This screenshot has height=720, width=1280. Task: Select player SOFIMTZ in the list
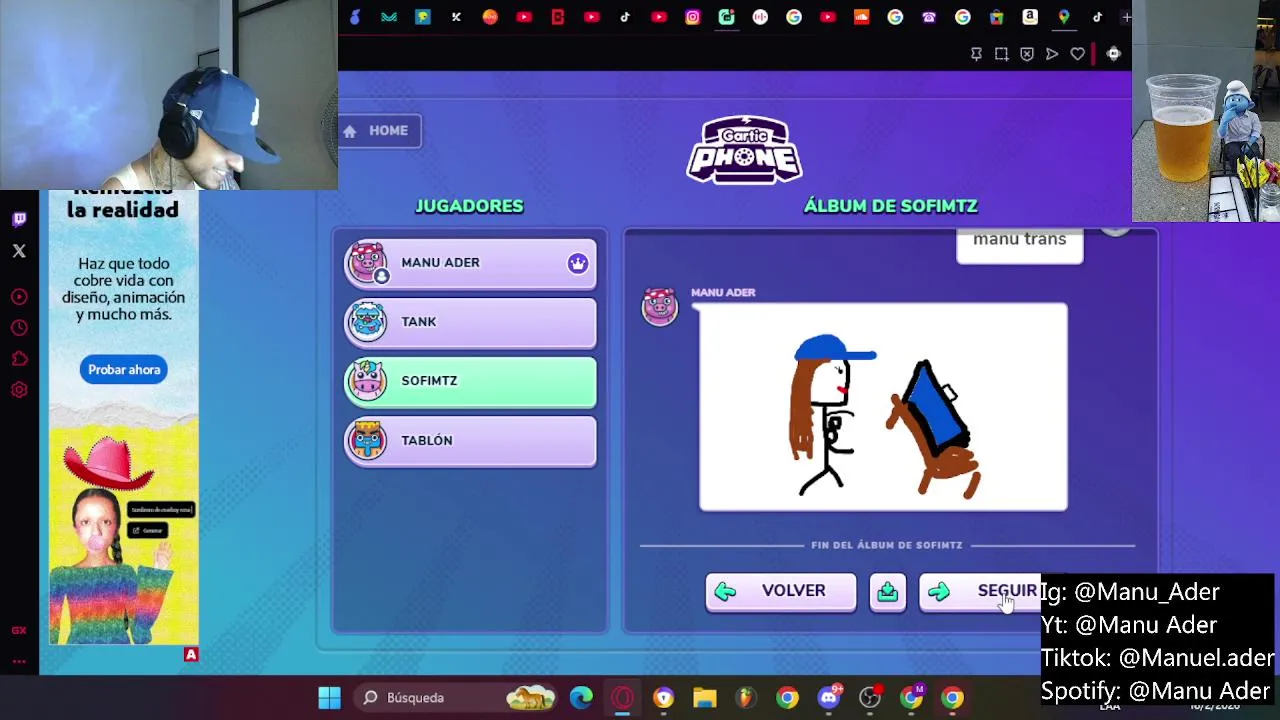[x=471, y=381]
